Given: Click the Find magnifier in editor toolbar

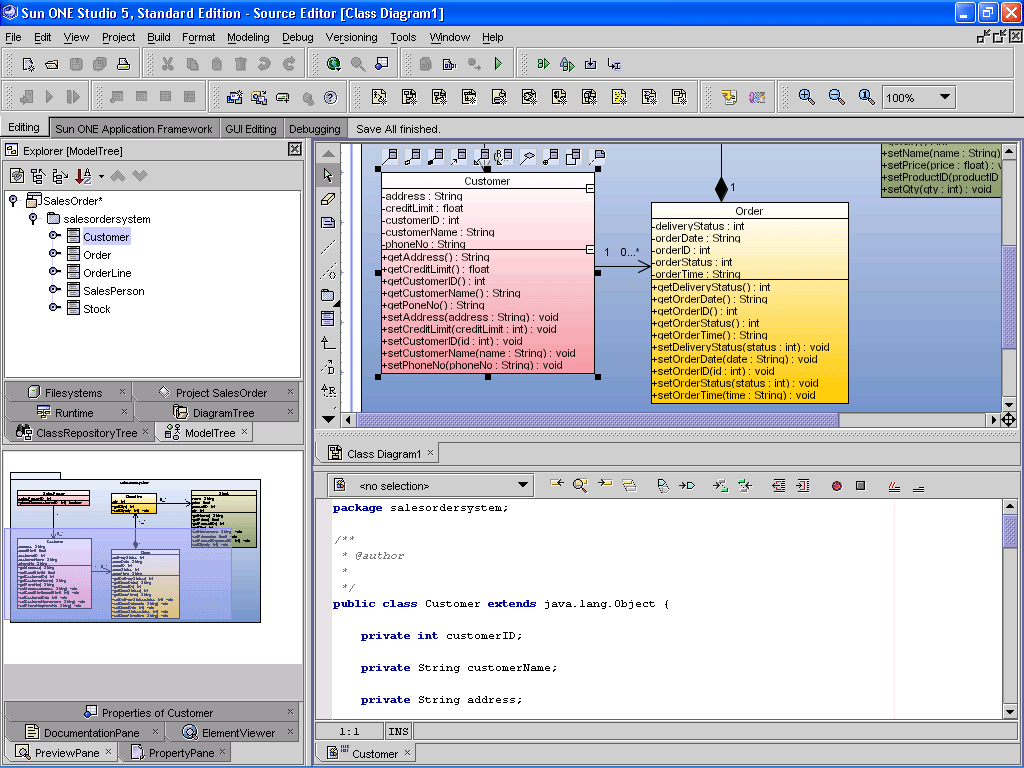Looking at the screenshot, I should point(580,485).
